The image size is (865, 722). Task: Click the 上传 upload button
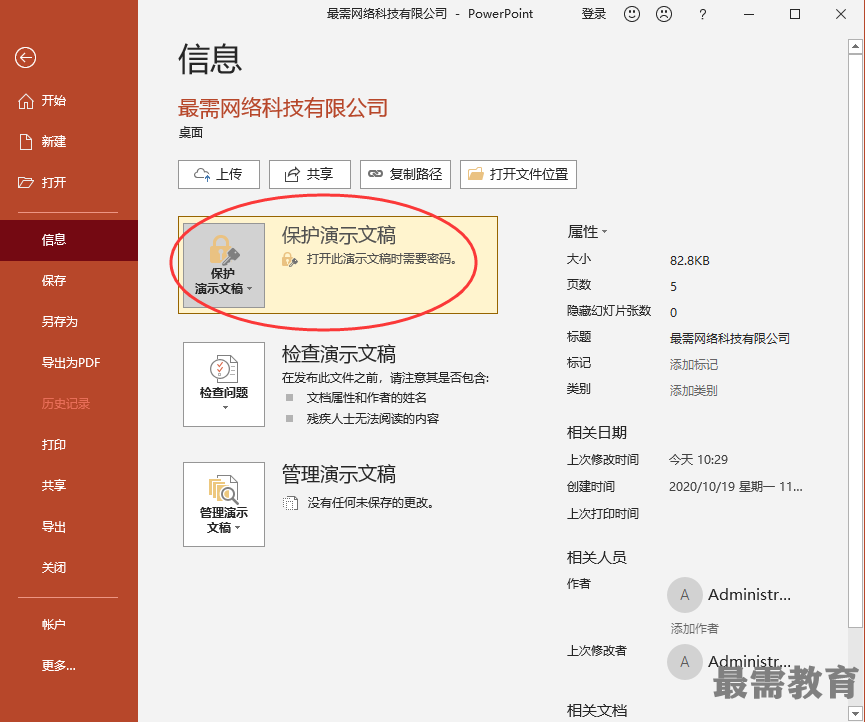(x=219, y=174)
